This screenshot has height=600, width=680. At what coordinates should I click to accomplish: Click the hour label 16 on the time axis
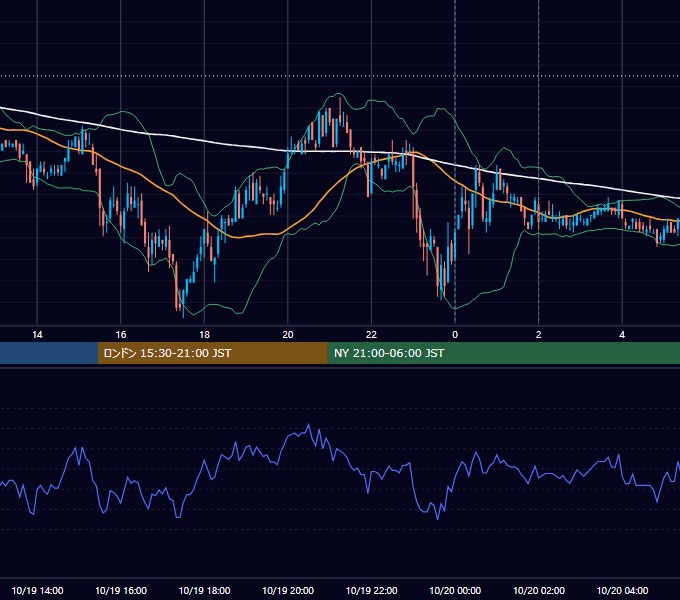pos(121,335)
